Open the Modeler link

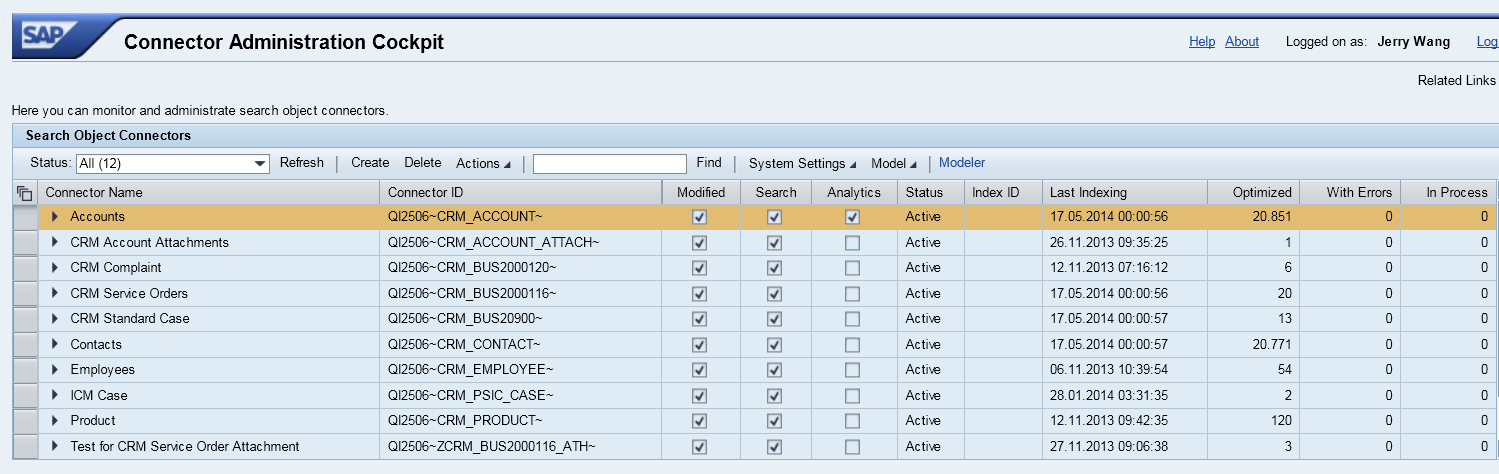tap(962, 162)
